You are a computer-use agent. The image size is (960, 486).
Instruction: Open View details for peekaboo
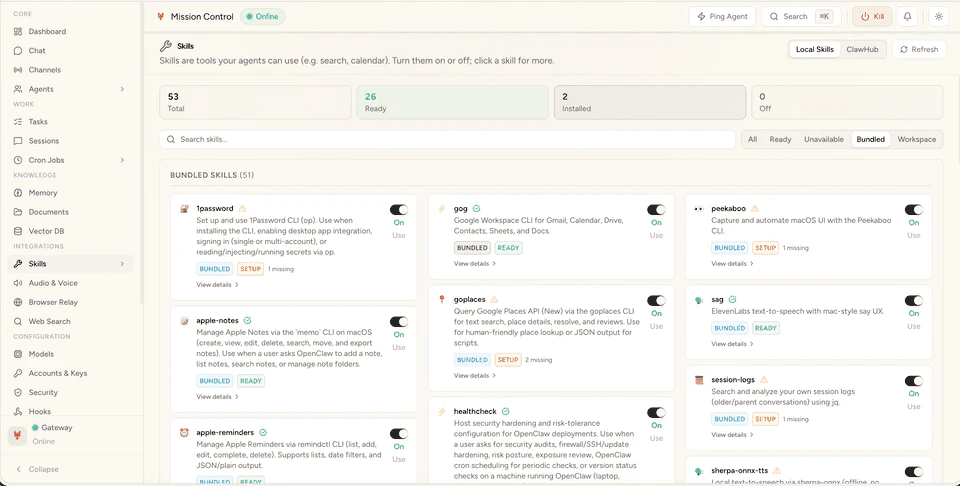pyautogui.click(x=732, y=264)
